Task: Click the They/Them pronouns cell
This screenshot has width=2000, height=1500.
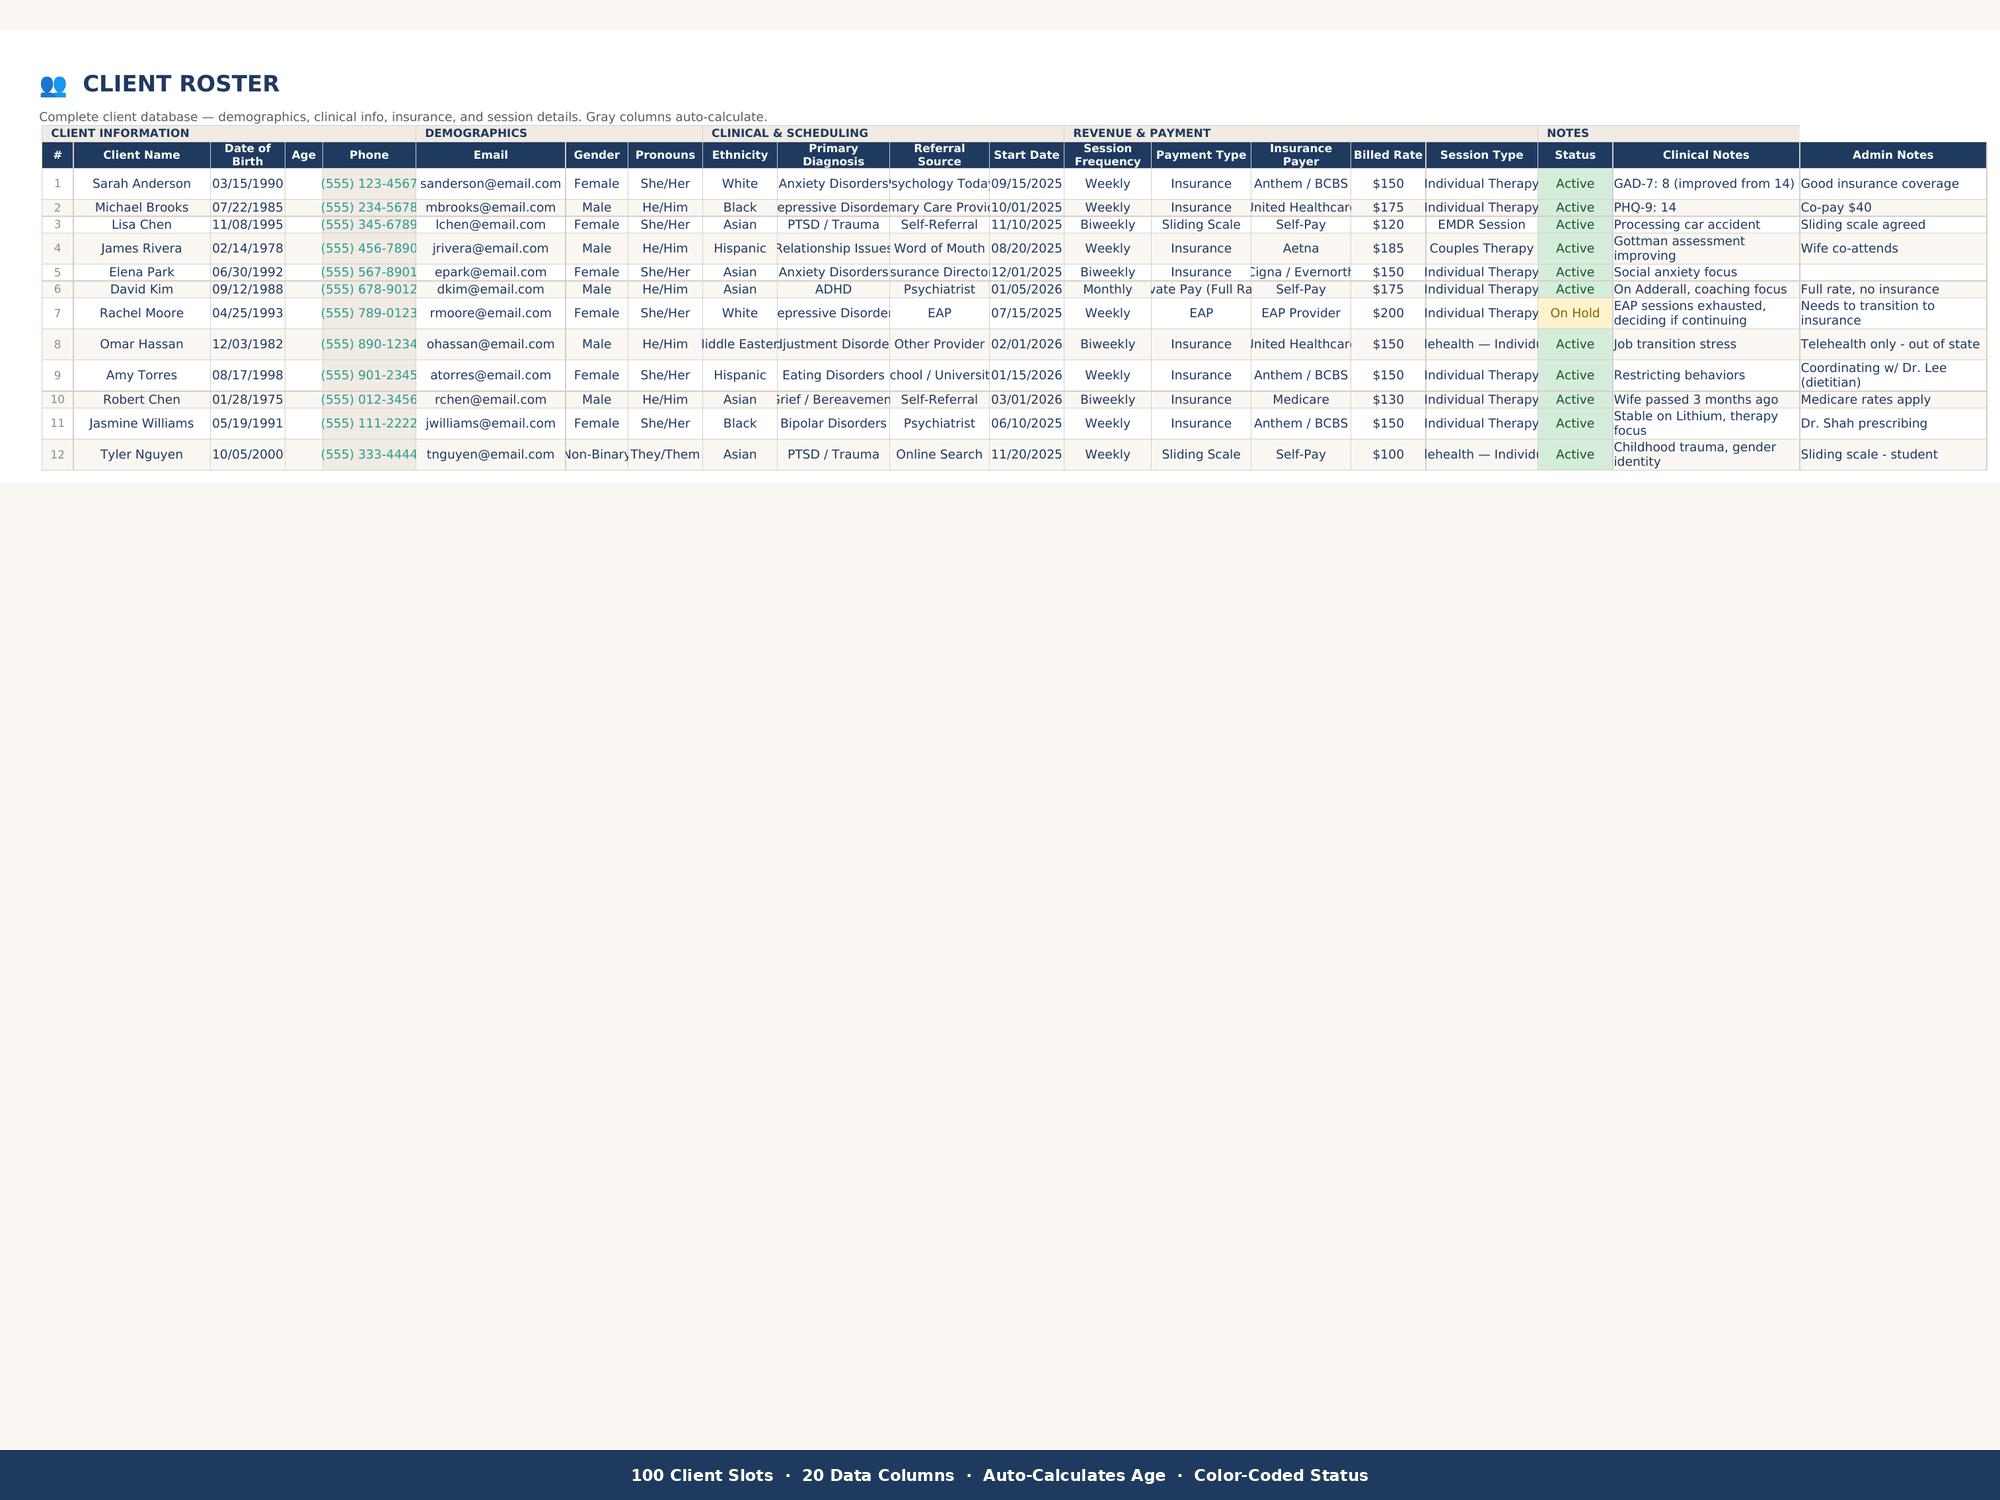Action: coord(665,455)
